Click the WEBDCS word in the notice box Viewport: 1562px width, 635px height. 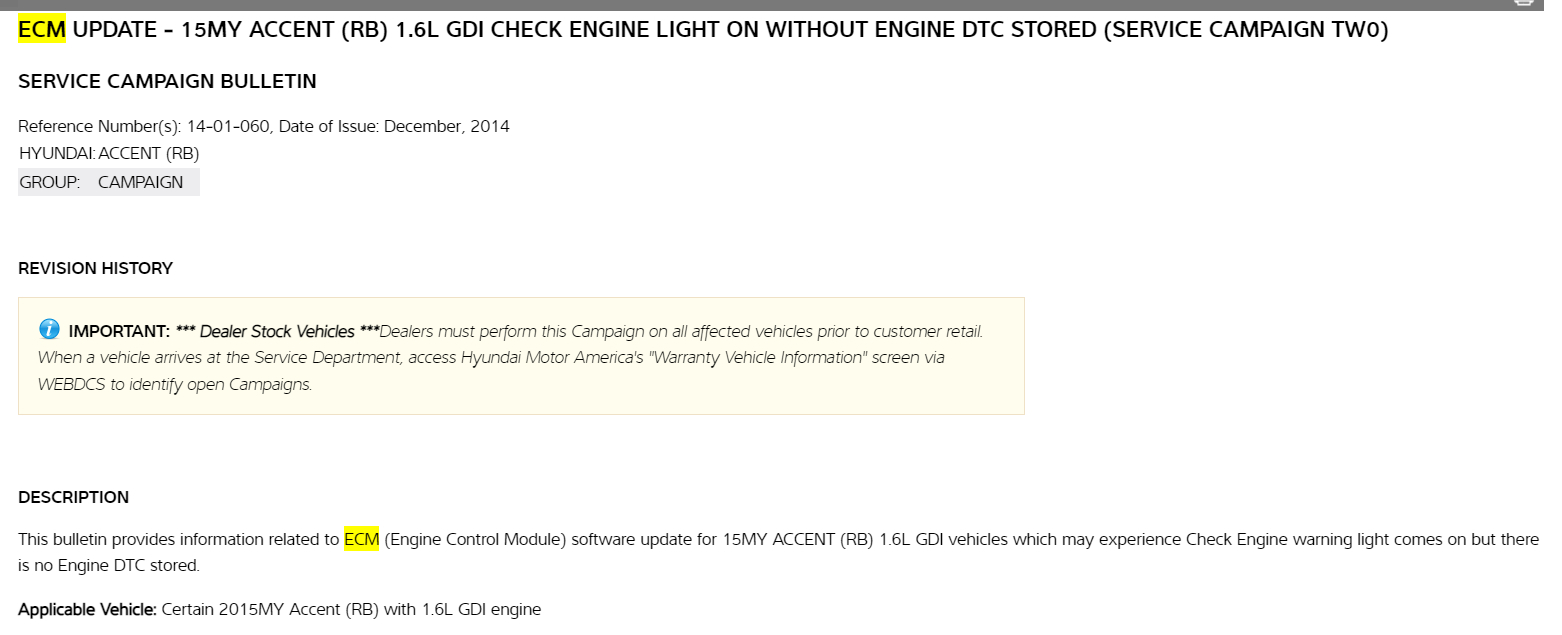point(72,384)
